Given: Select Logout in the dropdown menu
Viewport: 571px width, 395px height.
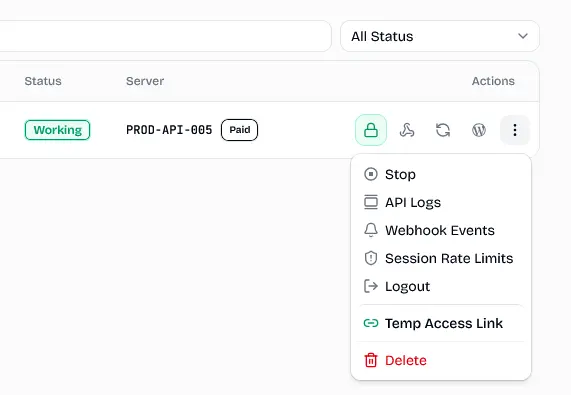Looking at the screenshot, I should coord(441,287).
